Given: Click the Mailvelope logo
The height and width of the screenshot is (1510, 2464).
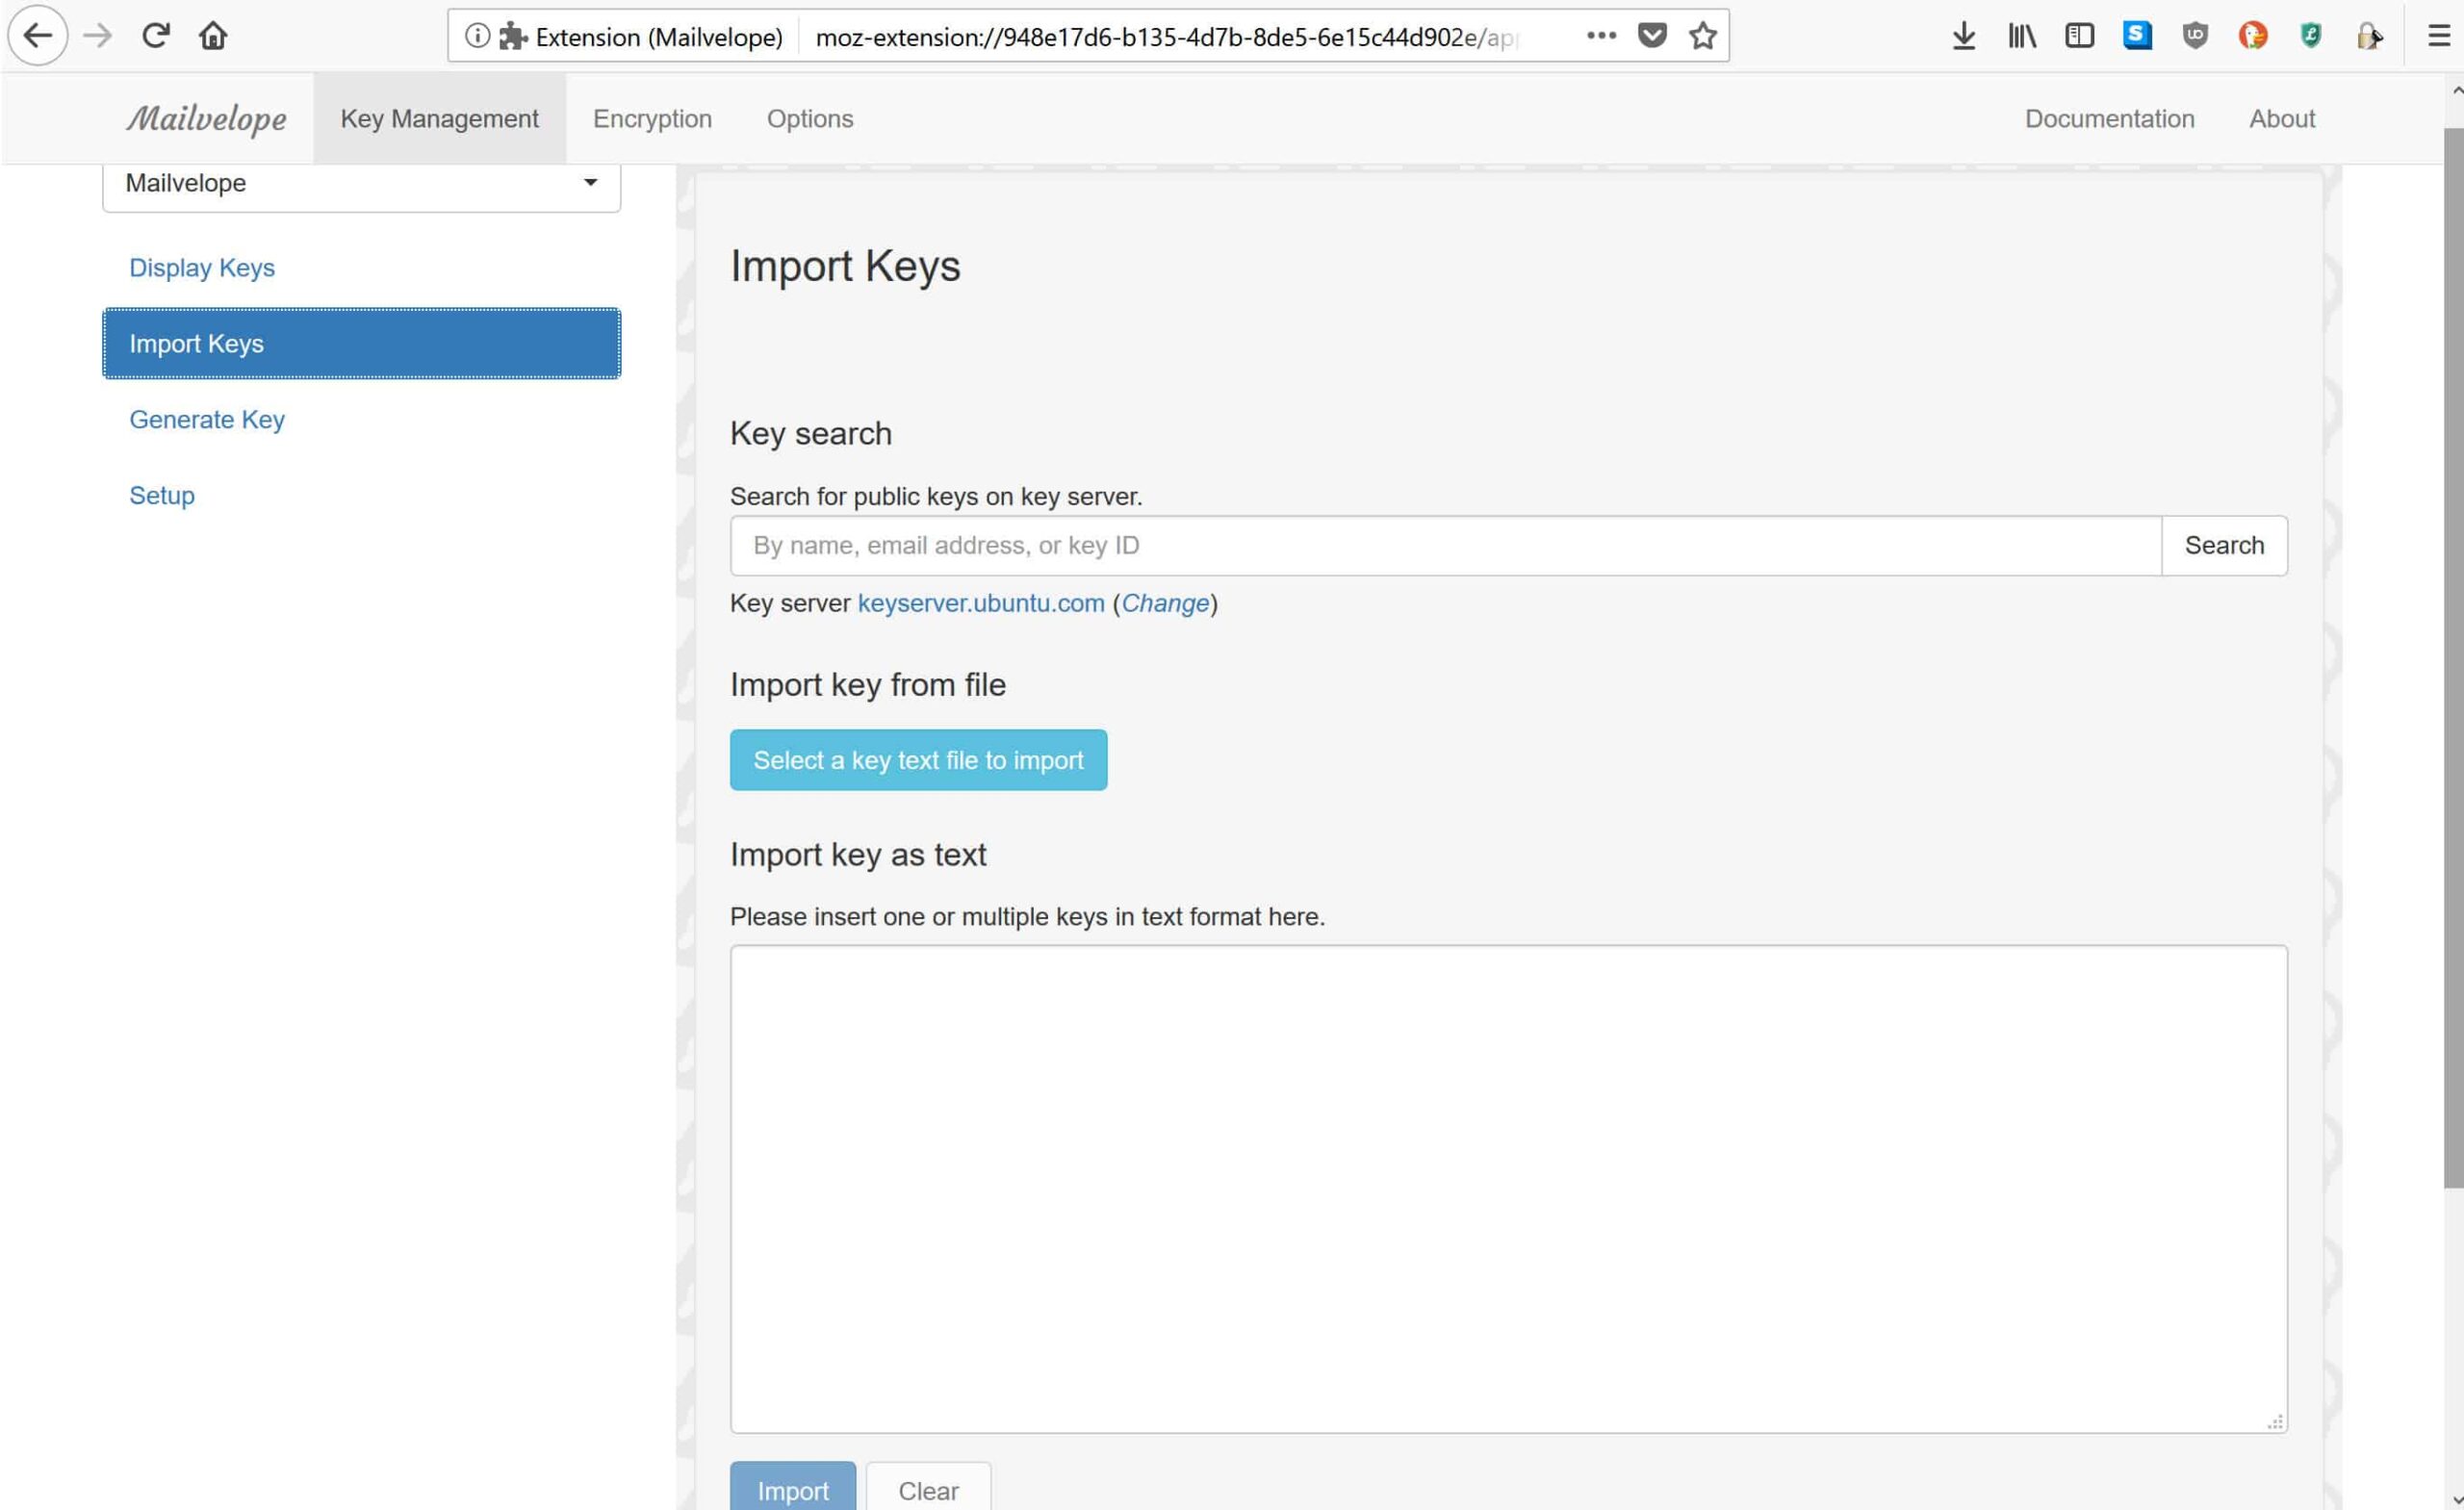Looking at the screenshot, I should pos(206,118).
